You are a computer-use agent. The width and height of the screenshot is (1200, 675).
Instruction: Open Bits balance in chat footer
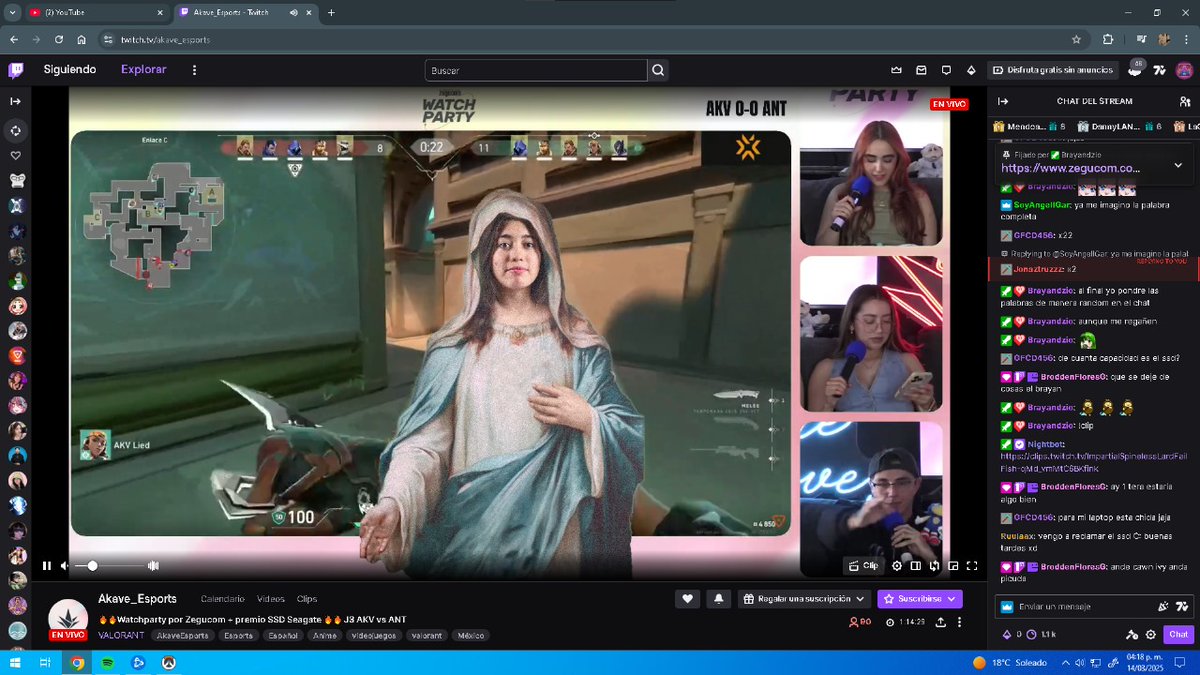click(x=1010, y=634)
